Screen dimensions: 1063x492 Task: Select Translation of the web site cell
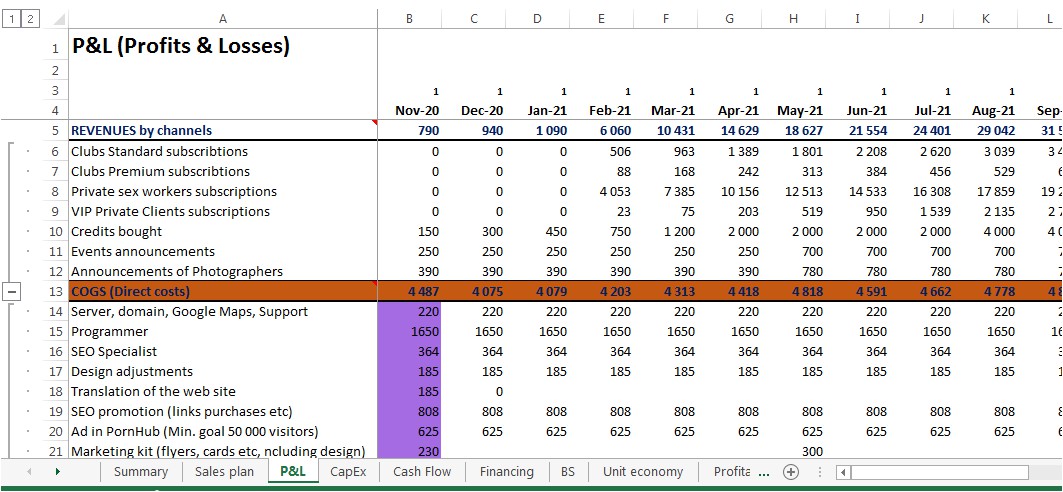tap(222, 392)
